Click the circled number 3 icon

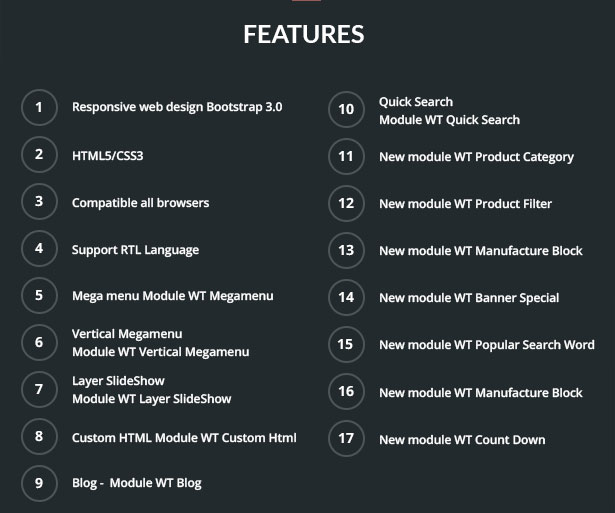click(39, 202)
